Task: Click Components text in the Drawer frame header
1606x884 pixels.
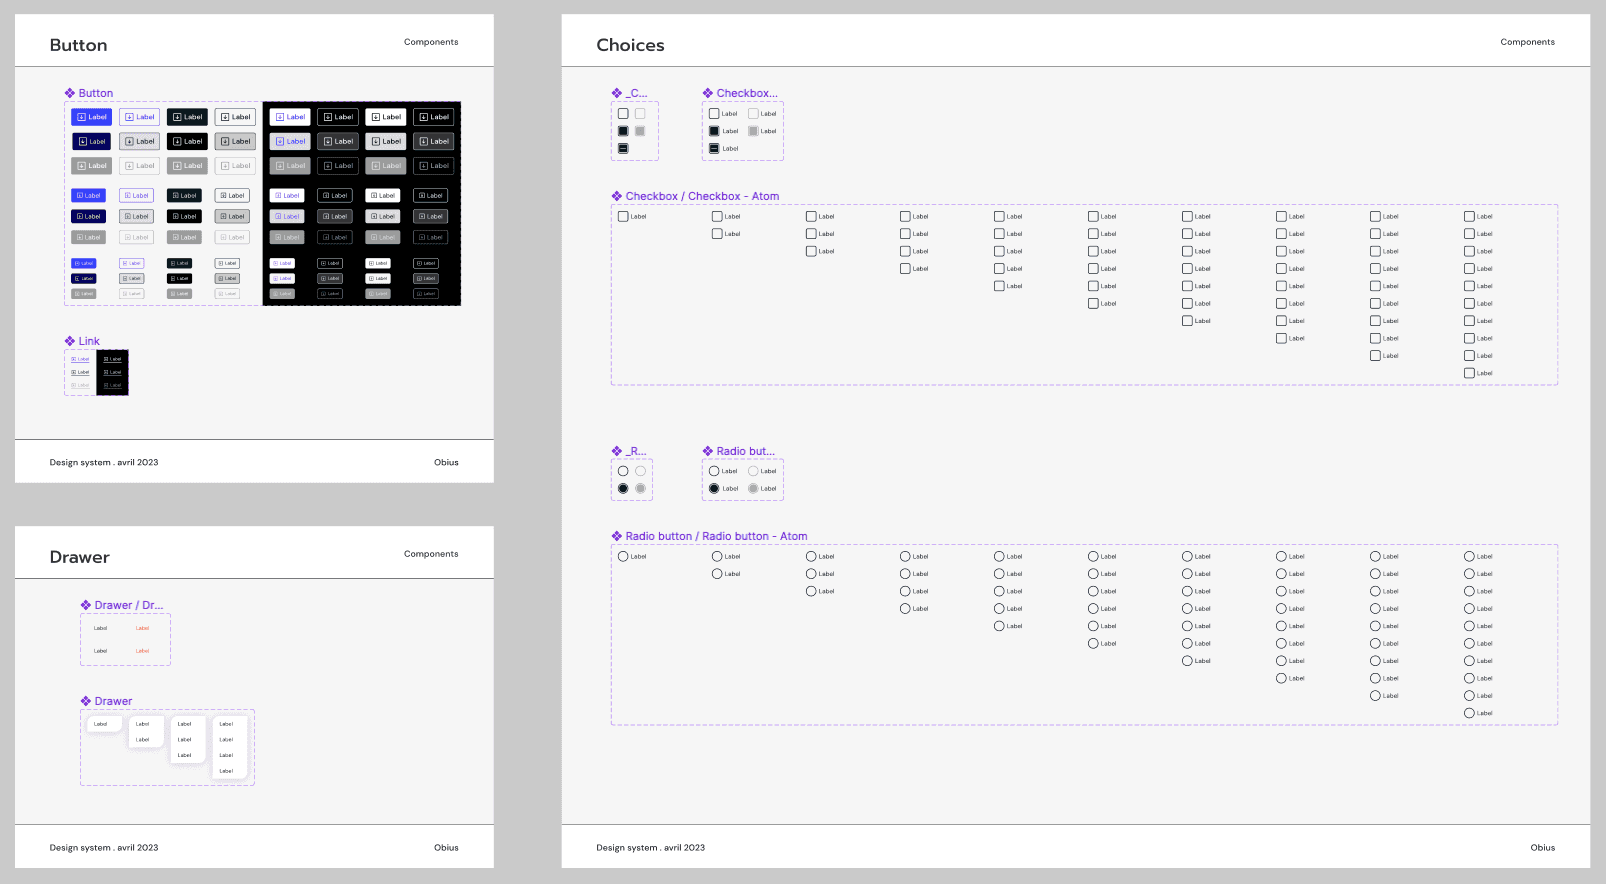Action: point(431,554)
